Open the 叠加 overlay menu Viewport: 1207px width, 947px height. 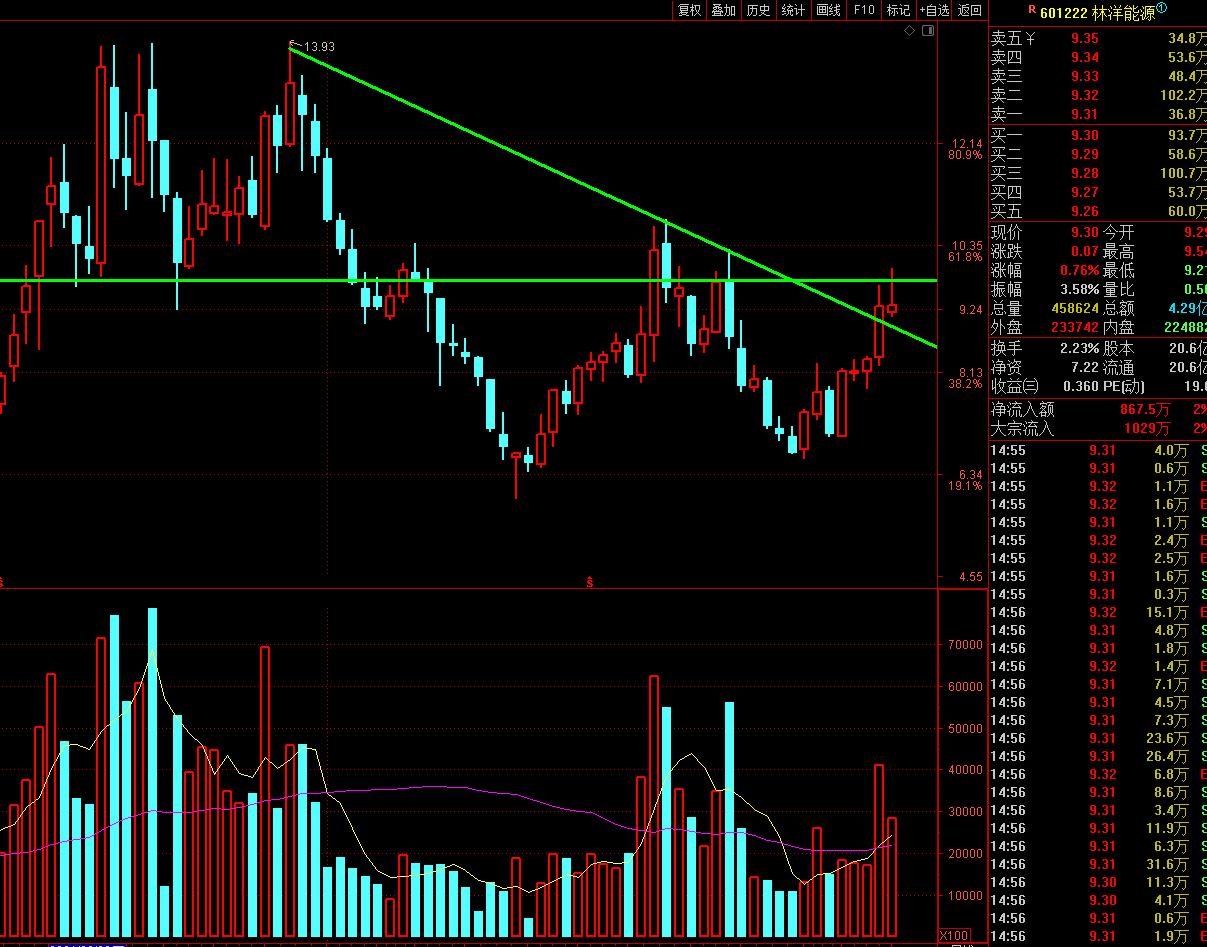[724, 10]
